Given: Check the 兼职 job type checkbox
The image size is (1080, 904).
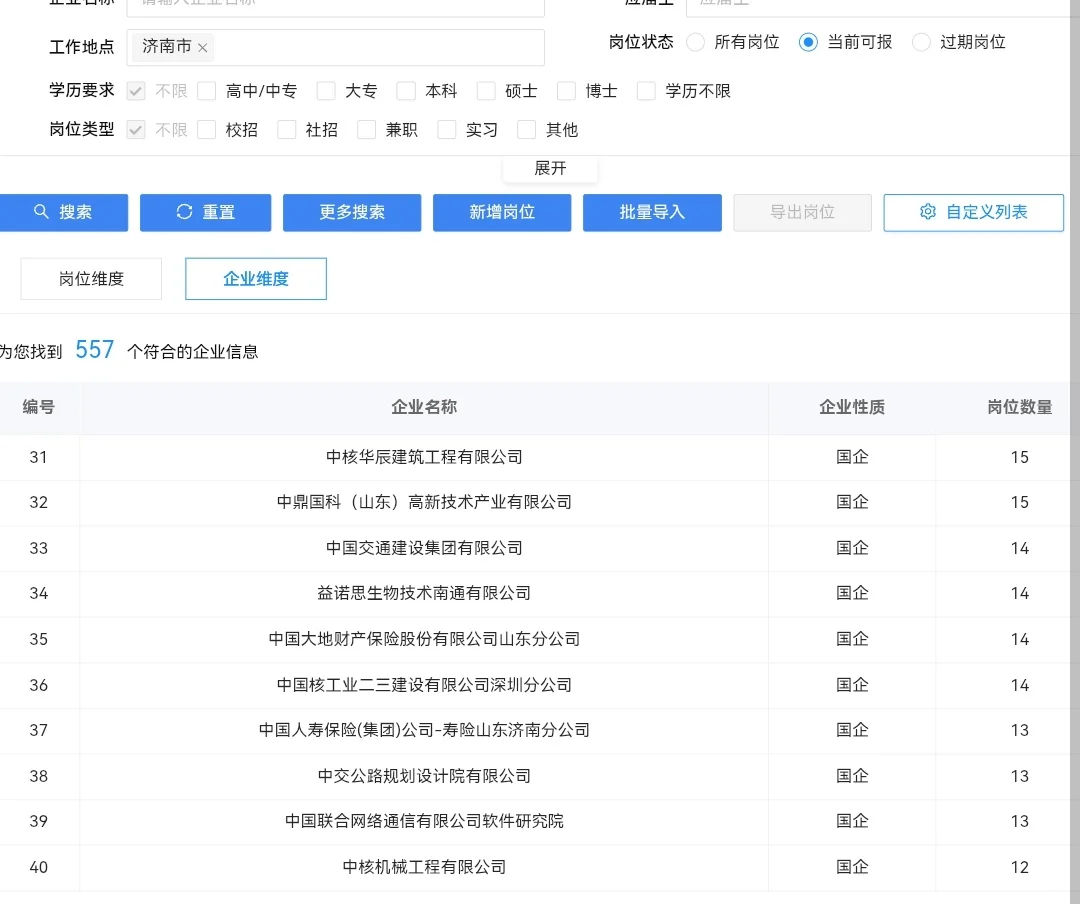Looking at the screenshot, I should coord(366,130).
